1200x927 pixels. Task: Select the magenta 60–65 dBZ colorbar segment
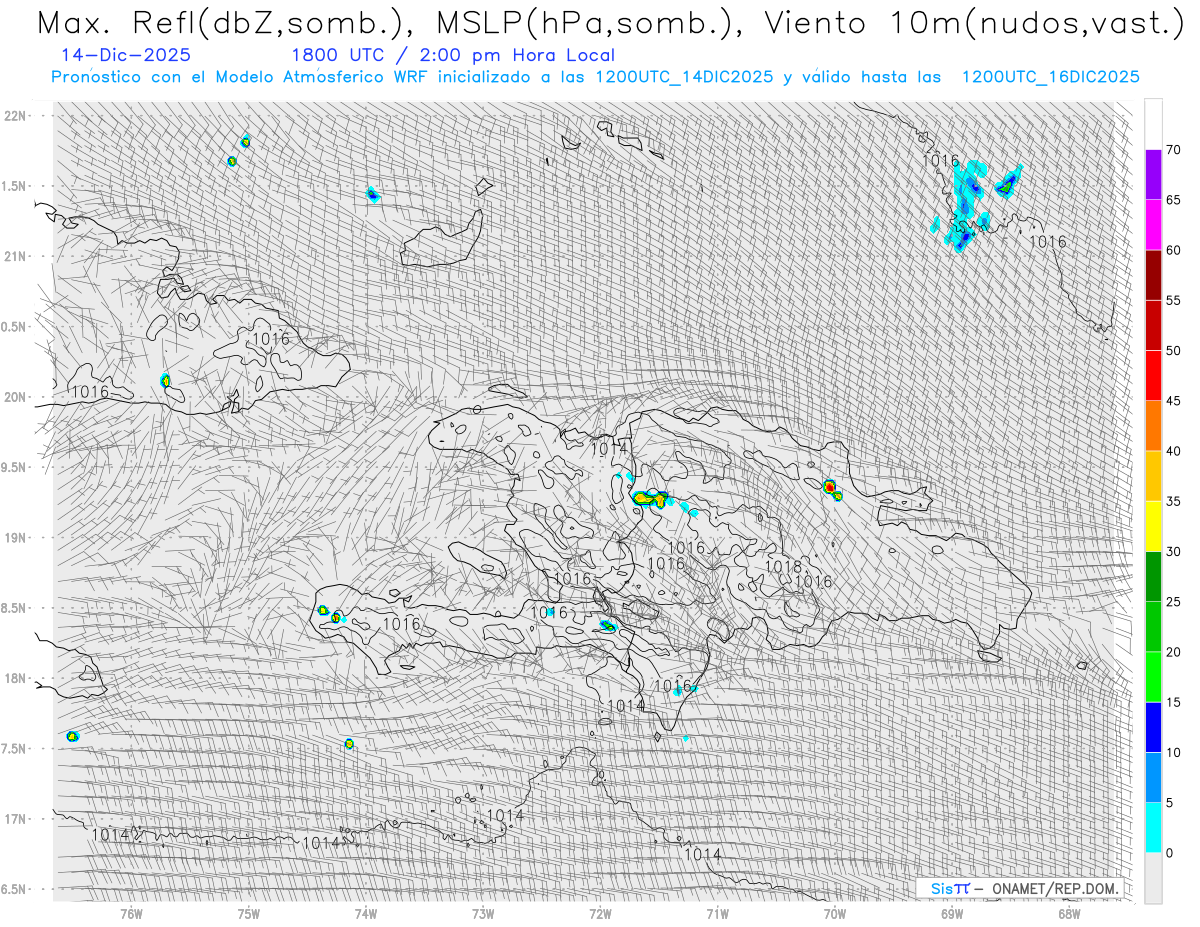click(x=1153, y=225)
